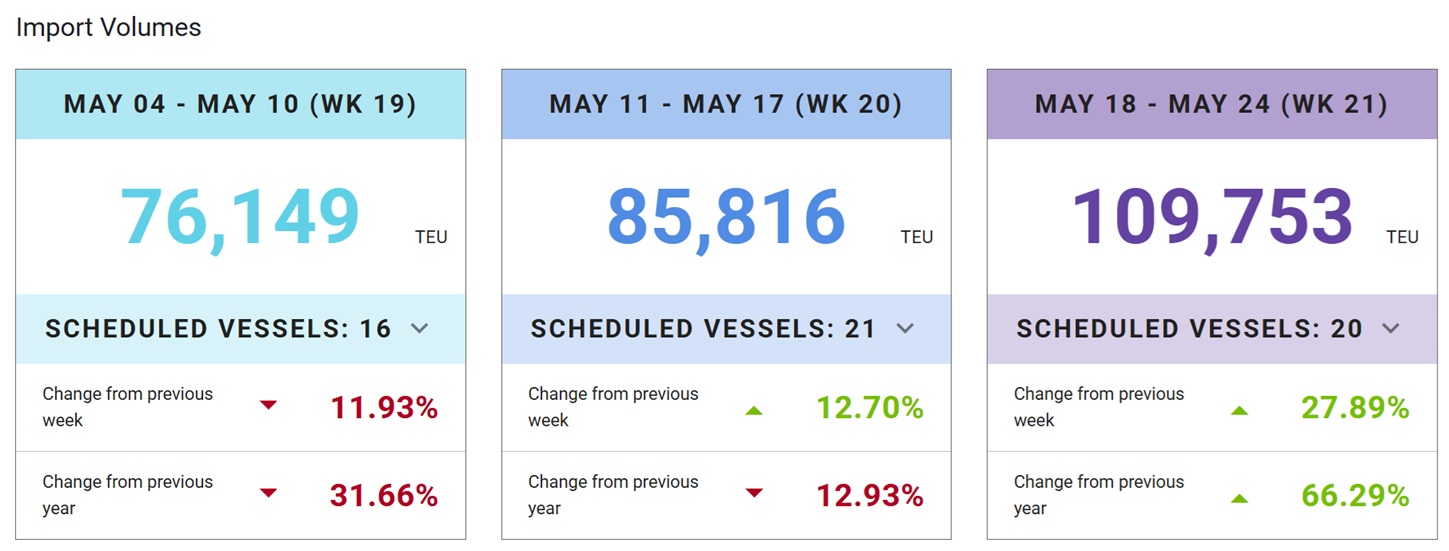
Task: Expand the Week 21 scheduled vessels chevron
Action: click(1391, 329)
